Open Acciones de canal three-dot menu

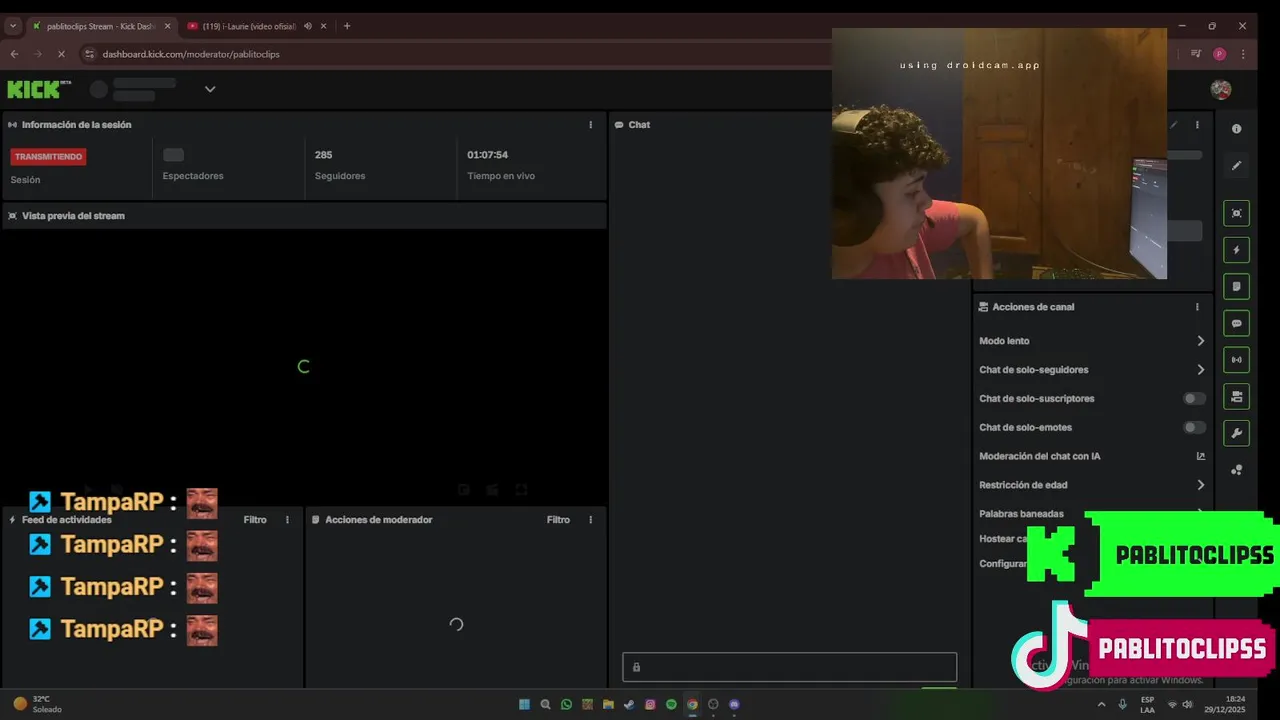[1197, 307]
